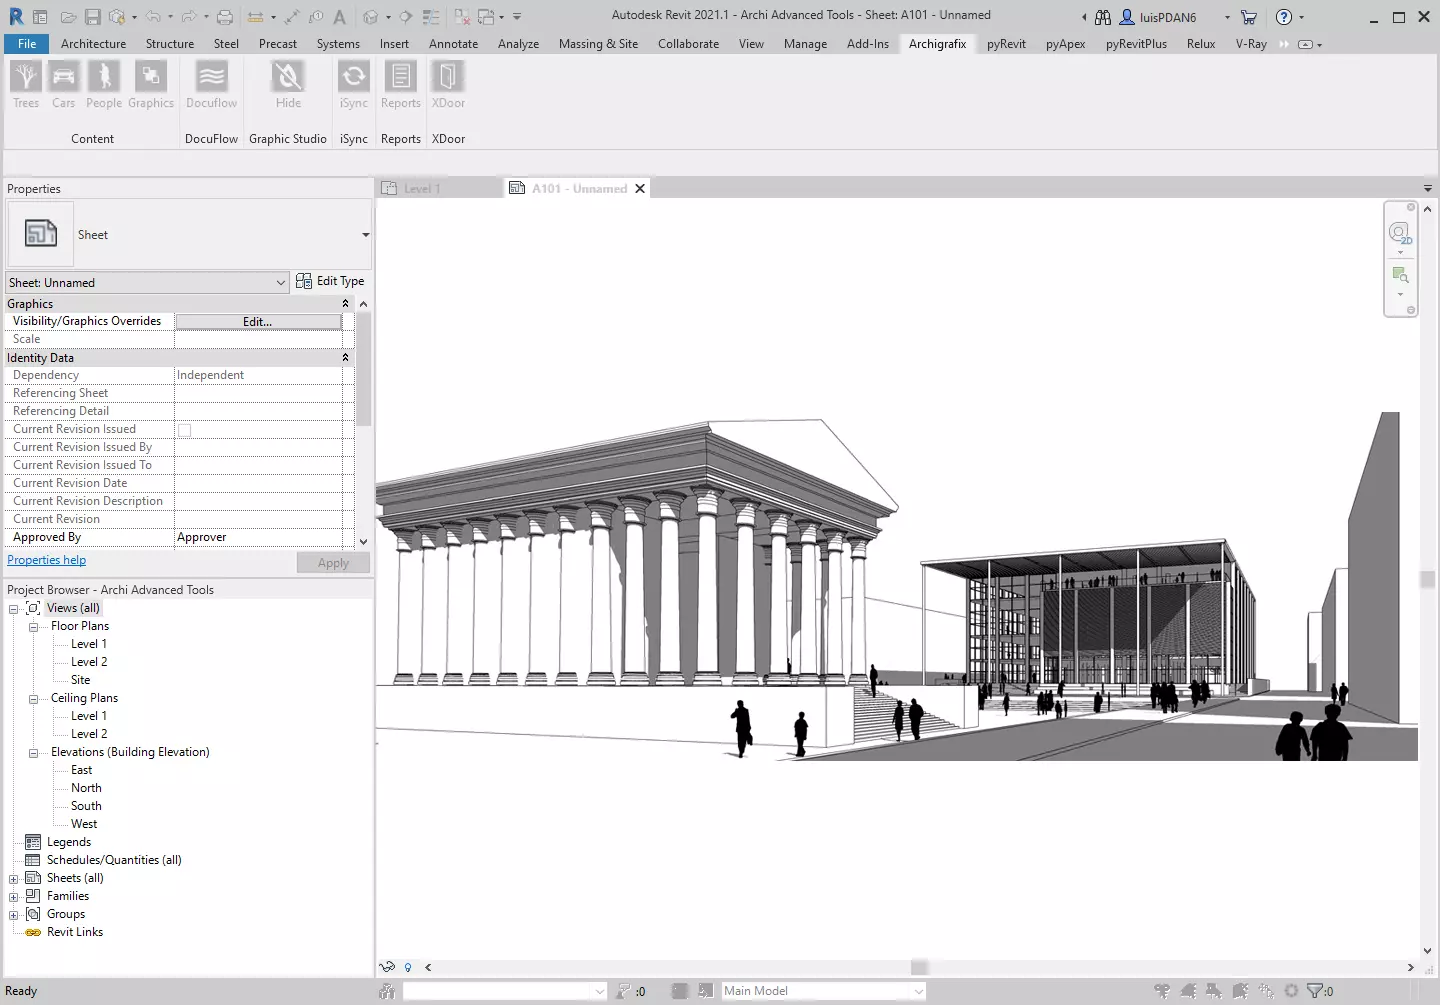1440x1005 pixels.
Task: Open the Level 1 view tab
Action: click(x=421, y=189)
